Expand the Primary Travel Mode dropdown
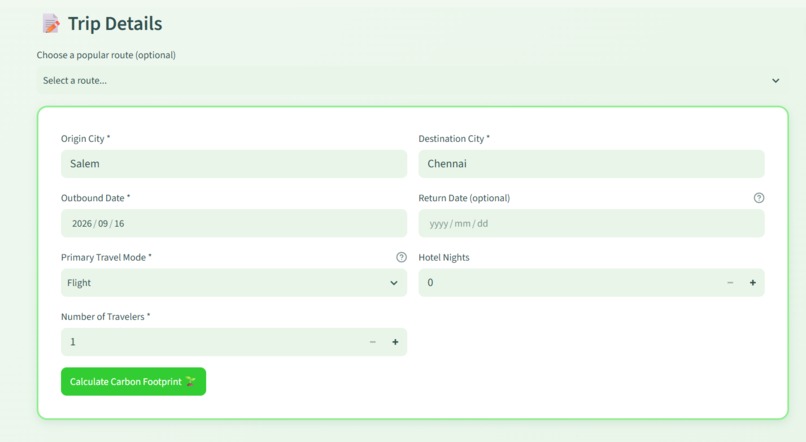Screen dimensions: 806x442 coord(234,283)
